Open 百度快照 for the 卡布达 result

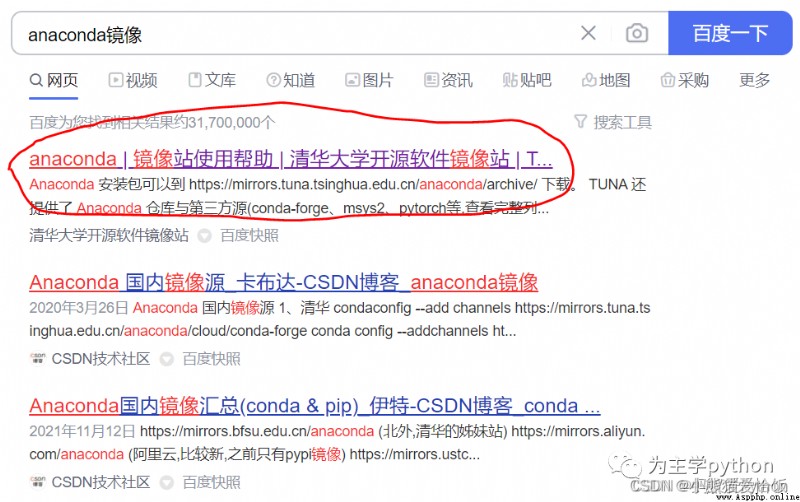[211, 359]
